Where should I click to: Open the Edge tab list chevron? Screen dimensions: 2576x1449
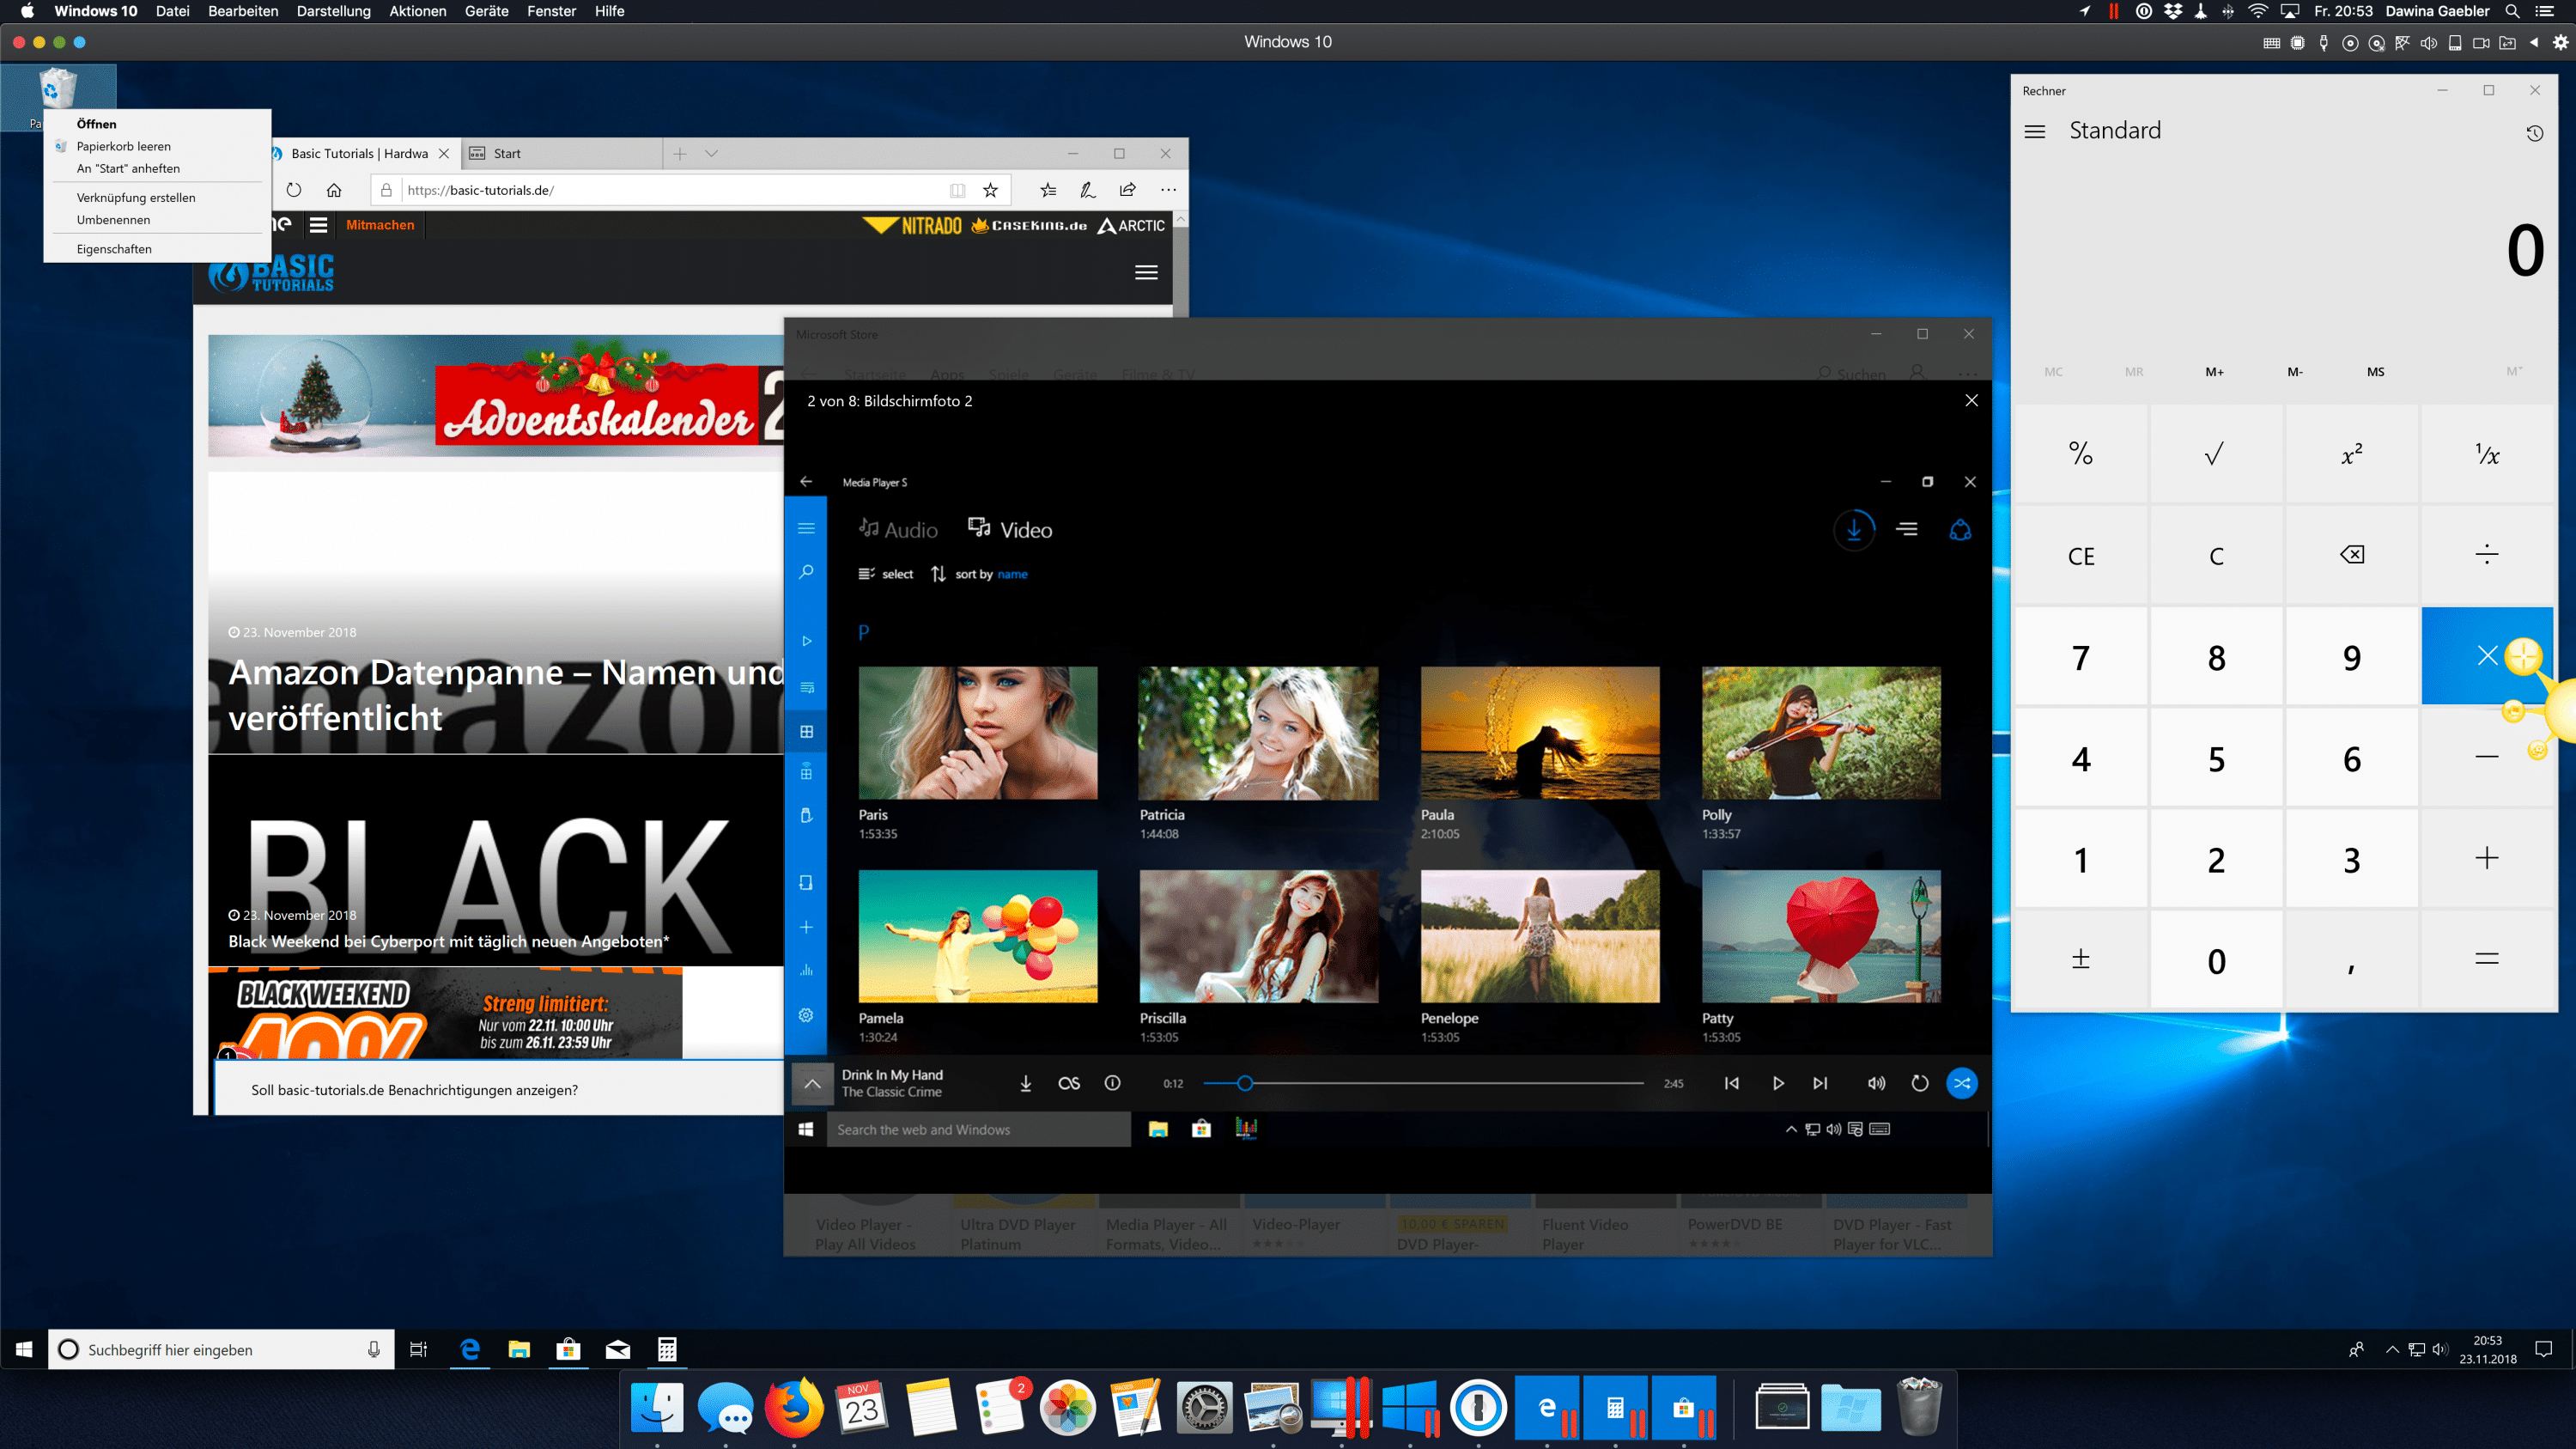point(710,153)
